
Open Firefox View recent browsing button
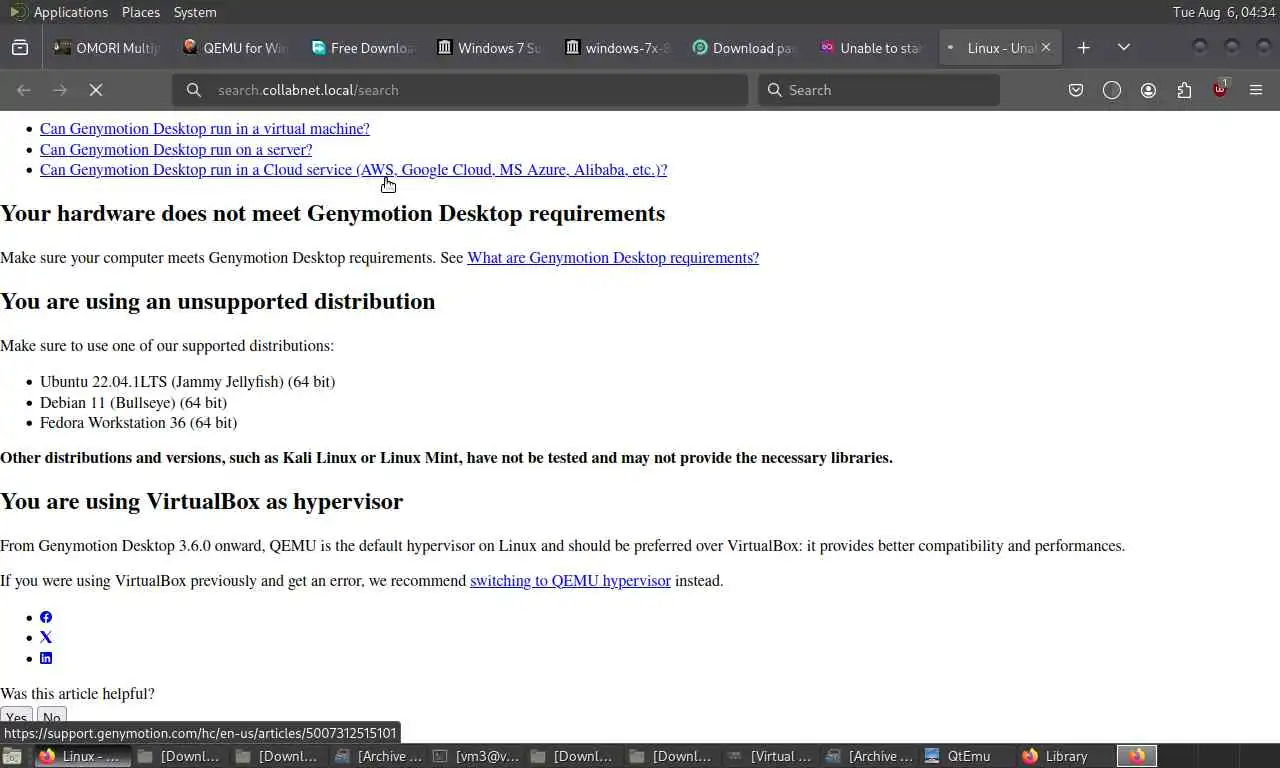click(x=20, y=47)
